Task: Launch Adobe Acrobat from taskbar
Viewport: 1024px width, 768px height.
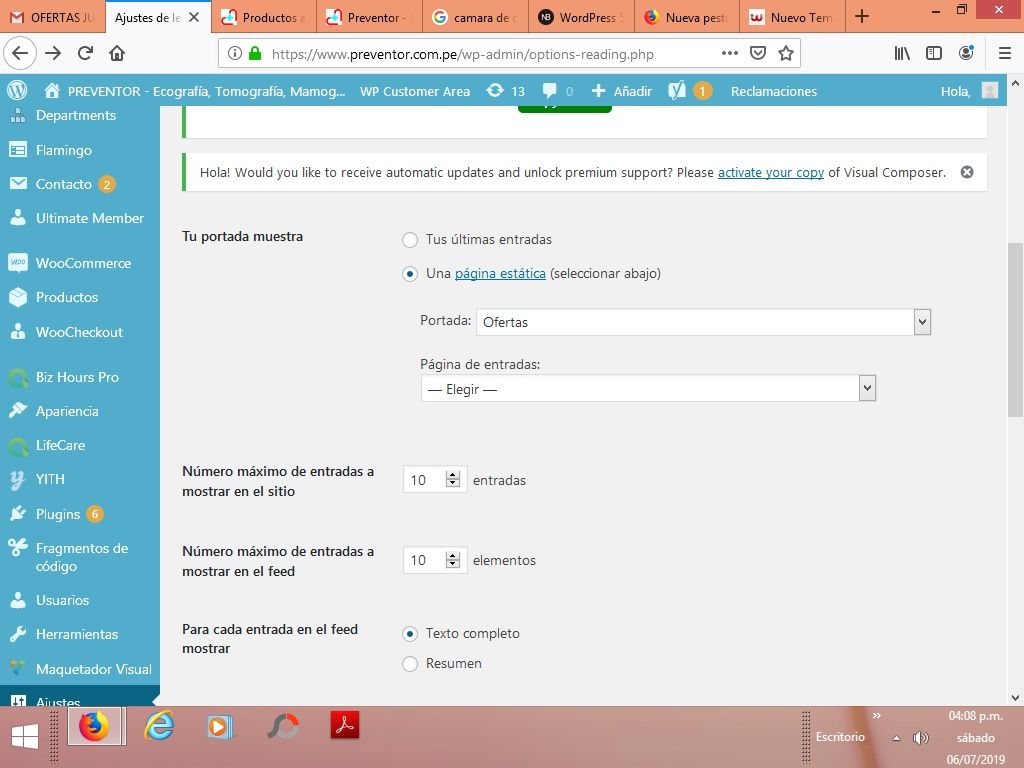Action: (345, 725)
